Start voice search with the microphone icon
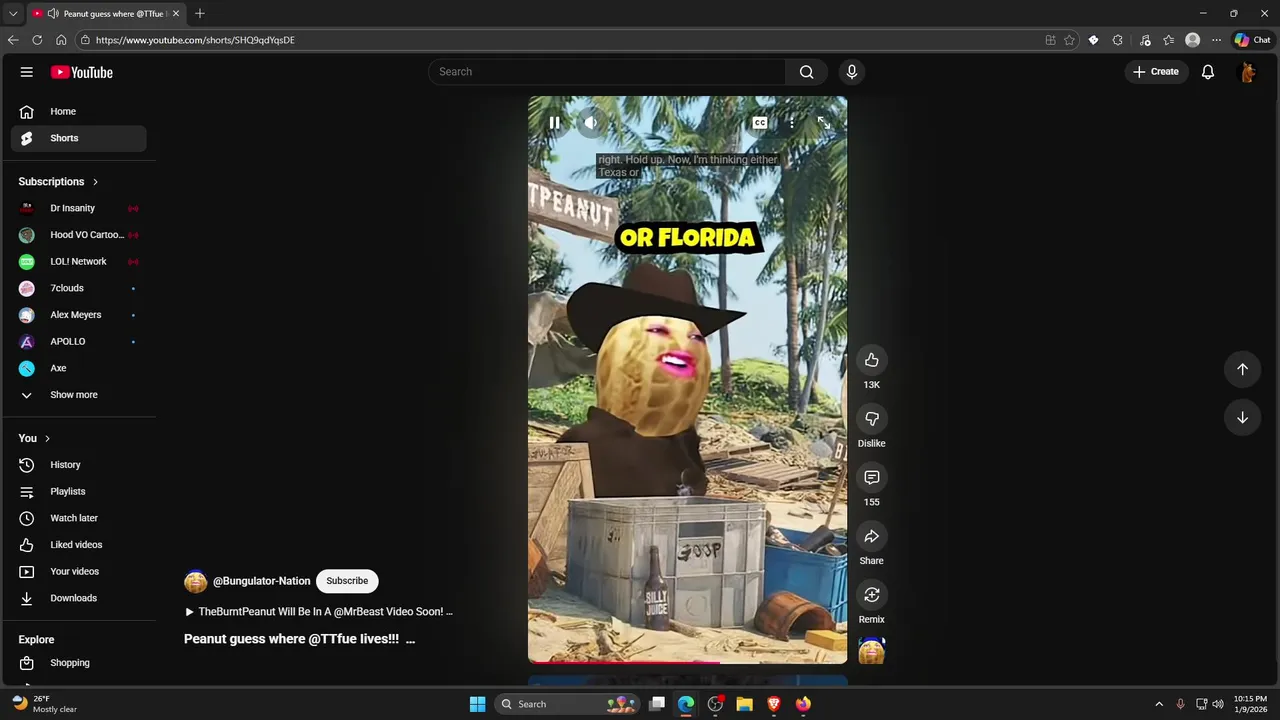 click(x=852, y=72)
